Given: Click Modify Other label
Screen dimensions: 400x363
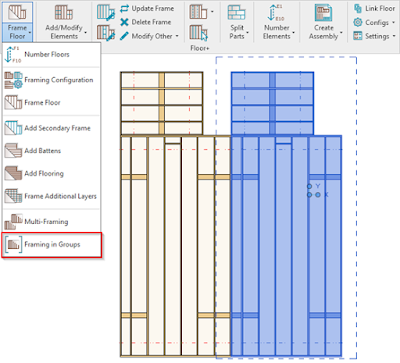Looking at the screenshot, I should [x=152, y=36].
